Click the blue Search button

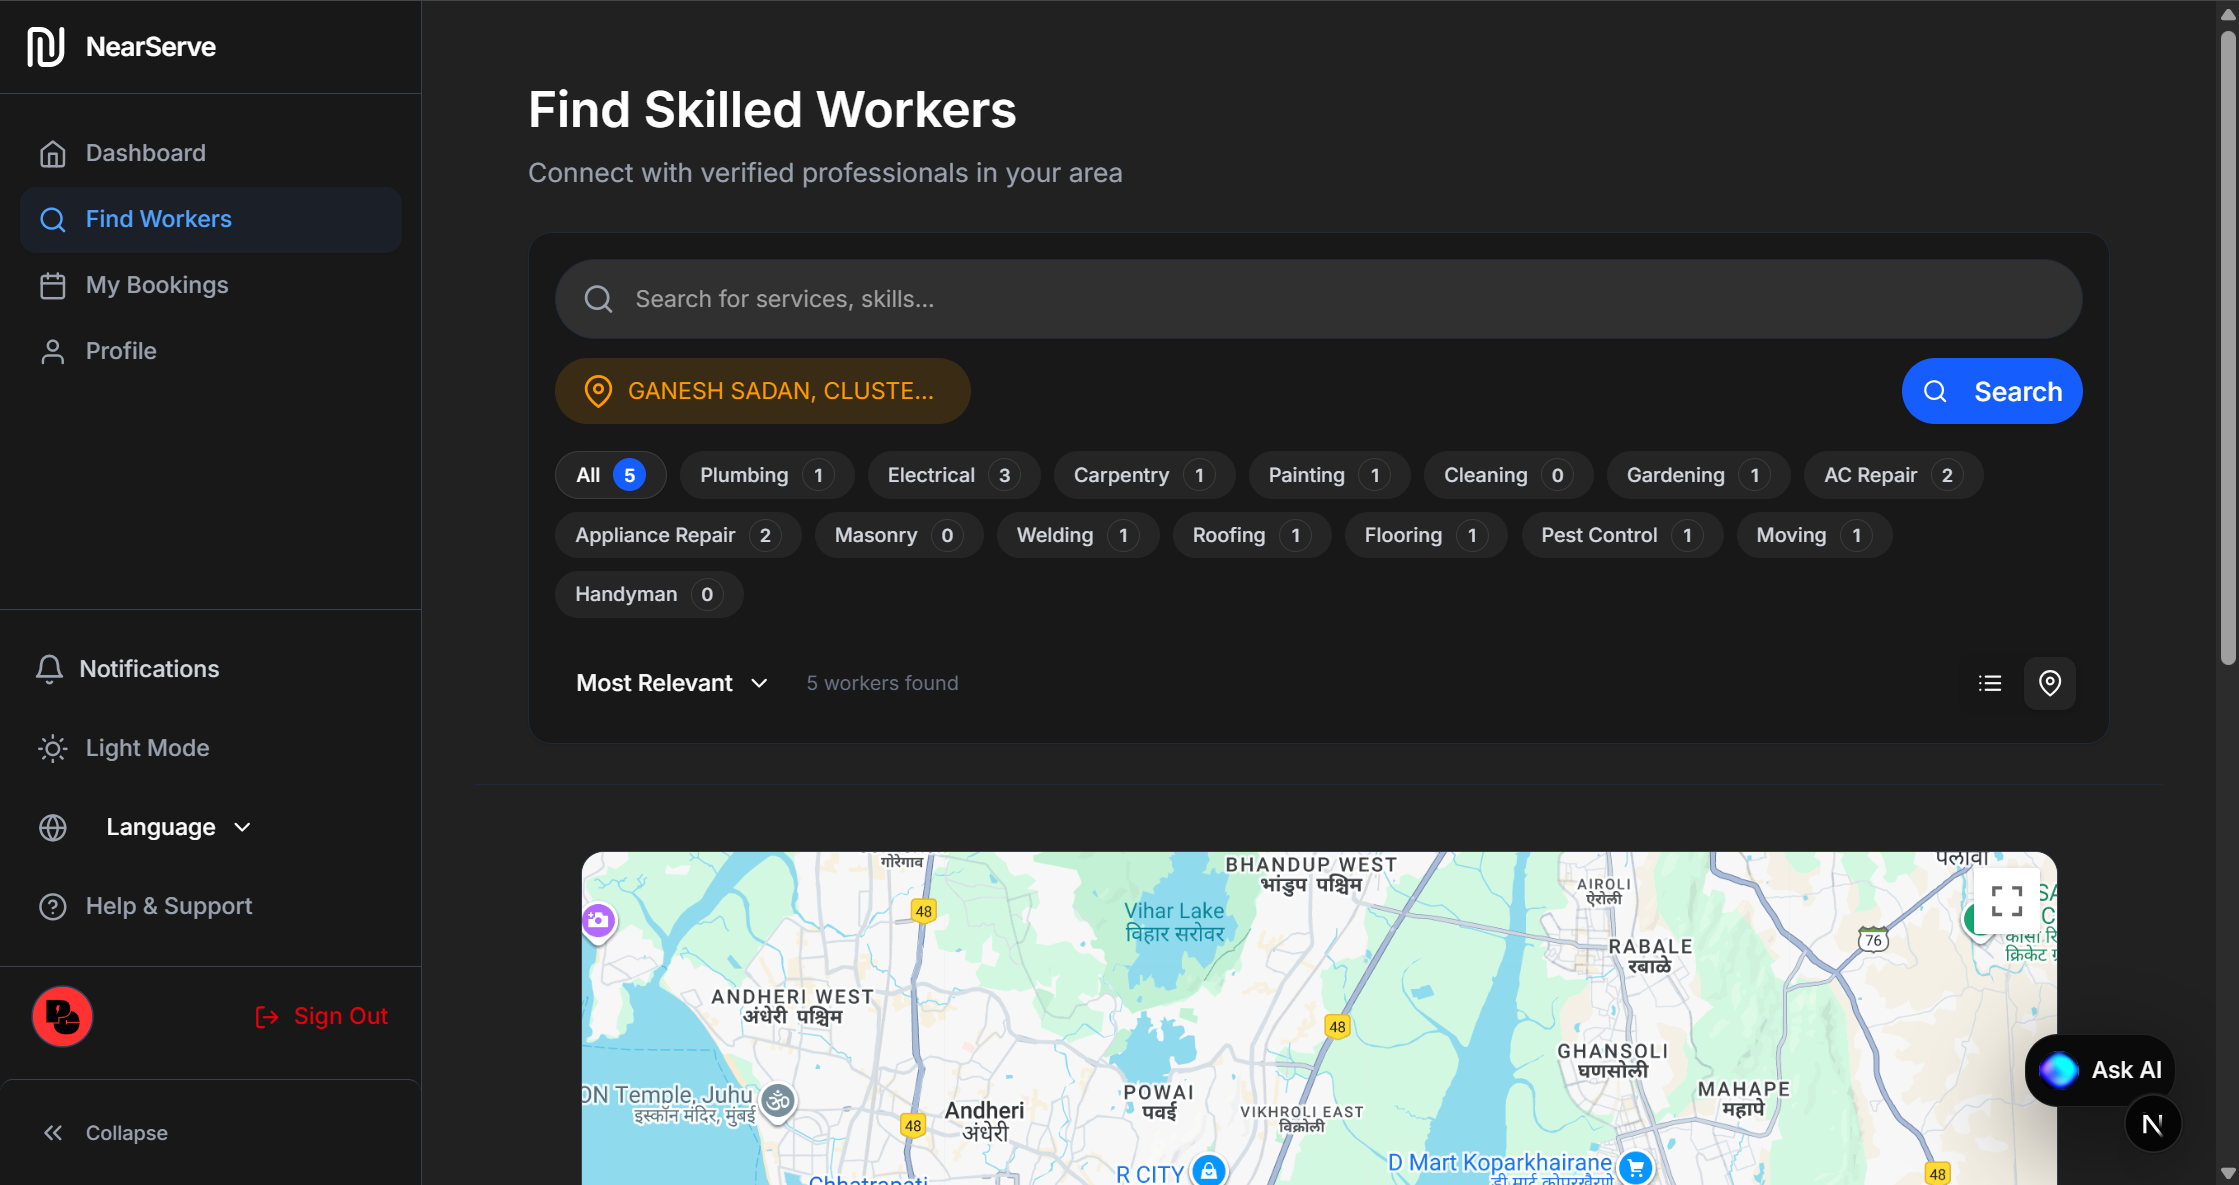pyautogui.click(x=1991, y=391)
